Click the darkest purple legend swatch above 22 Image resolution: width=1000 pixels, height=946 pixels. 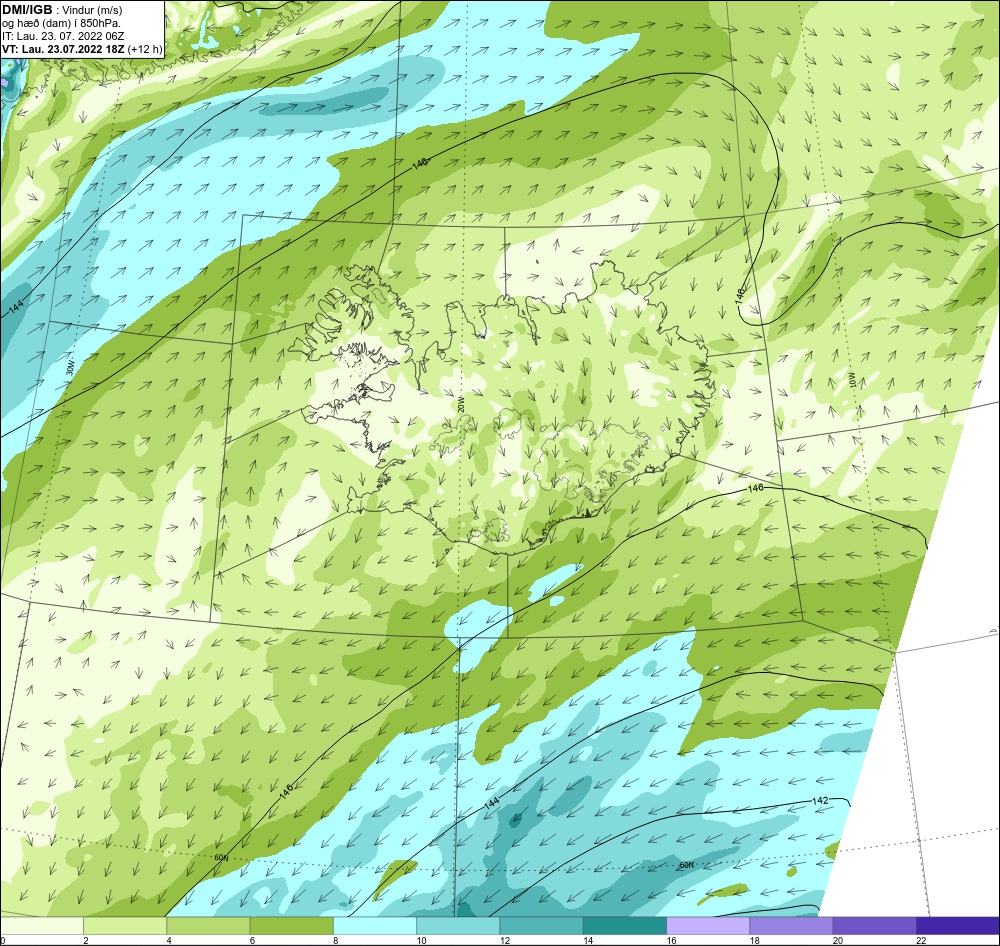(958, 925)
